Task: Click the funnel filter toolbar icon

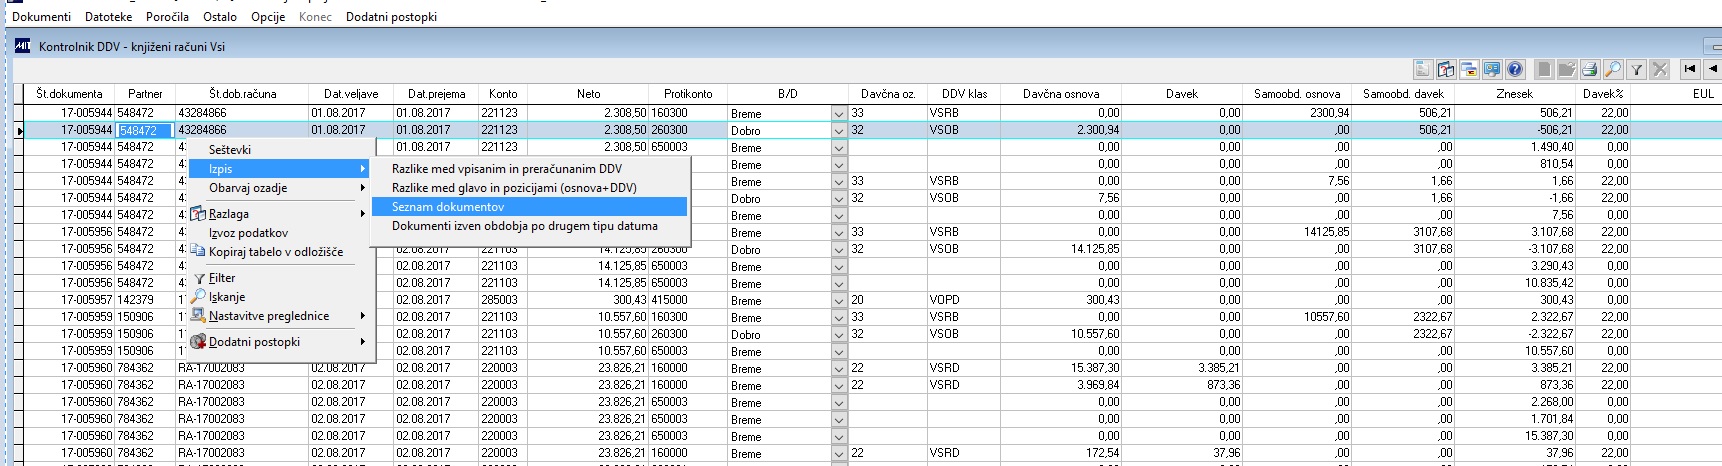Action: [1636, 69]
